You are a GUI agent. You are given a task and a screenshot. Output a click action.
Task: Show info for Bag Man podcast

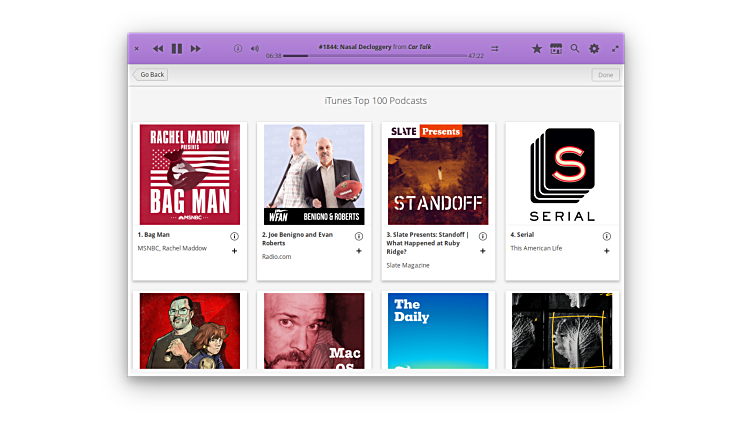tap(234, 236)
